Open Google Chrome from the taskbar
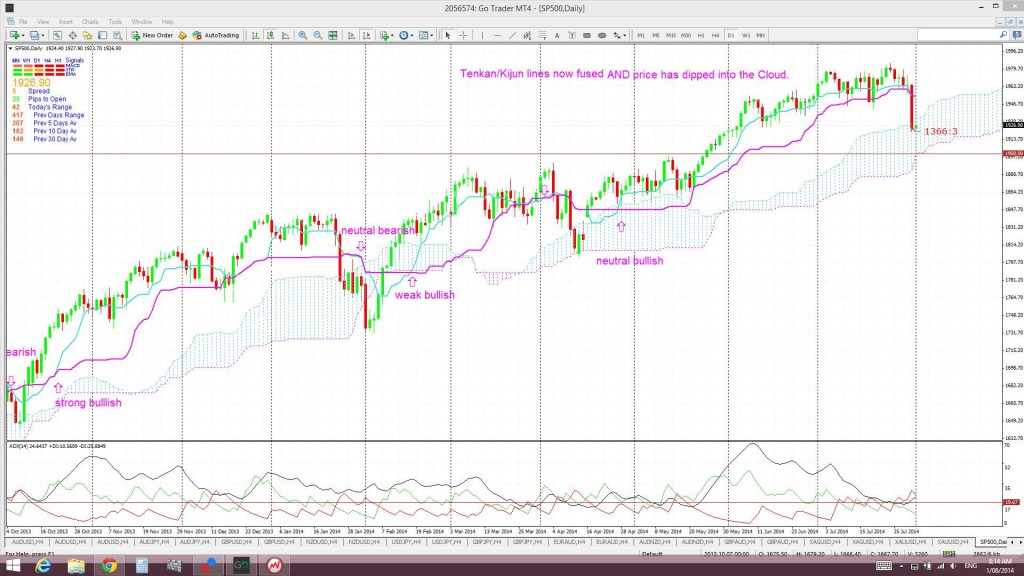Screen dimensions: 1024x576 109,566
